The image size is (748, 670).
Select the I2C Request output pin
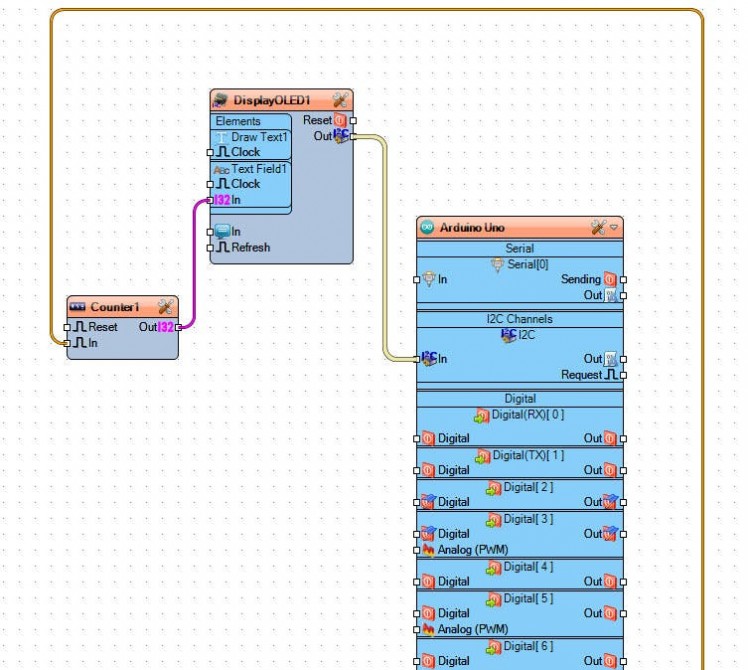[623, 375]
